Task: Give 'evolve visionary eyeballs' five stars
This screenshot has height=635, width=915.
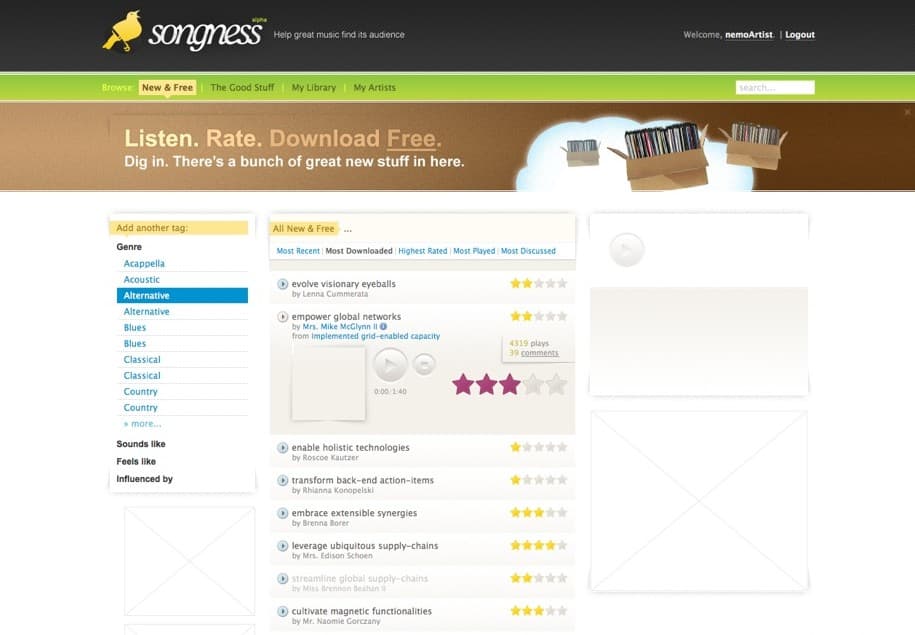Action: (562, 284)
